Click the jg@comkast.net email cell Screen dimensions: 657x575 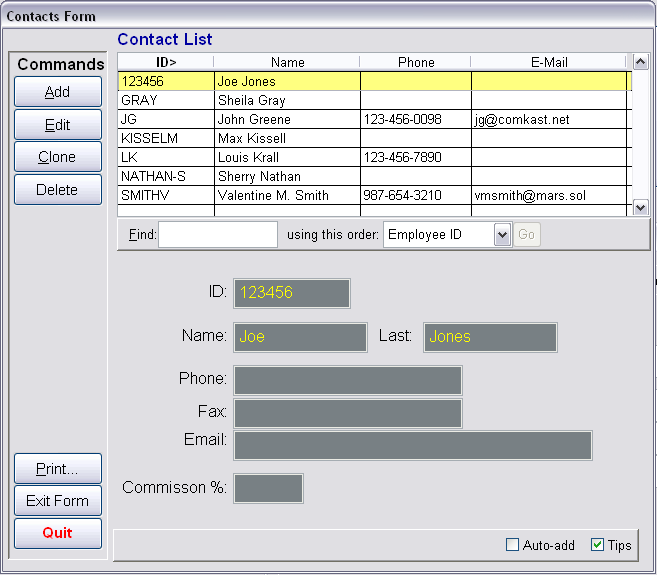tap(549, 119)
